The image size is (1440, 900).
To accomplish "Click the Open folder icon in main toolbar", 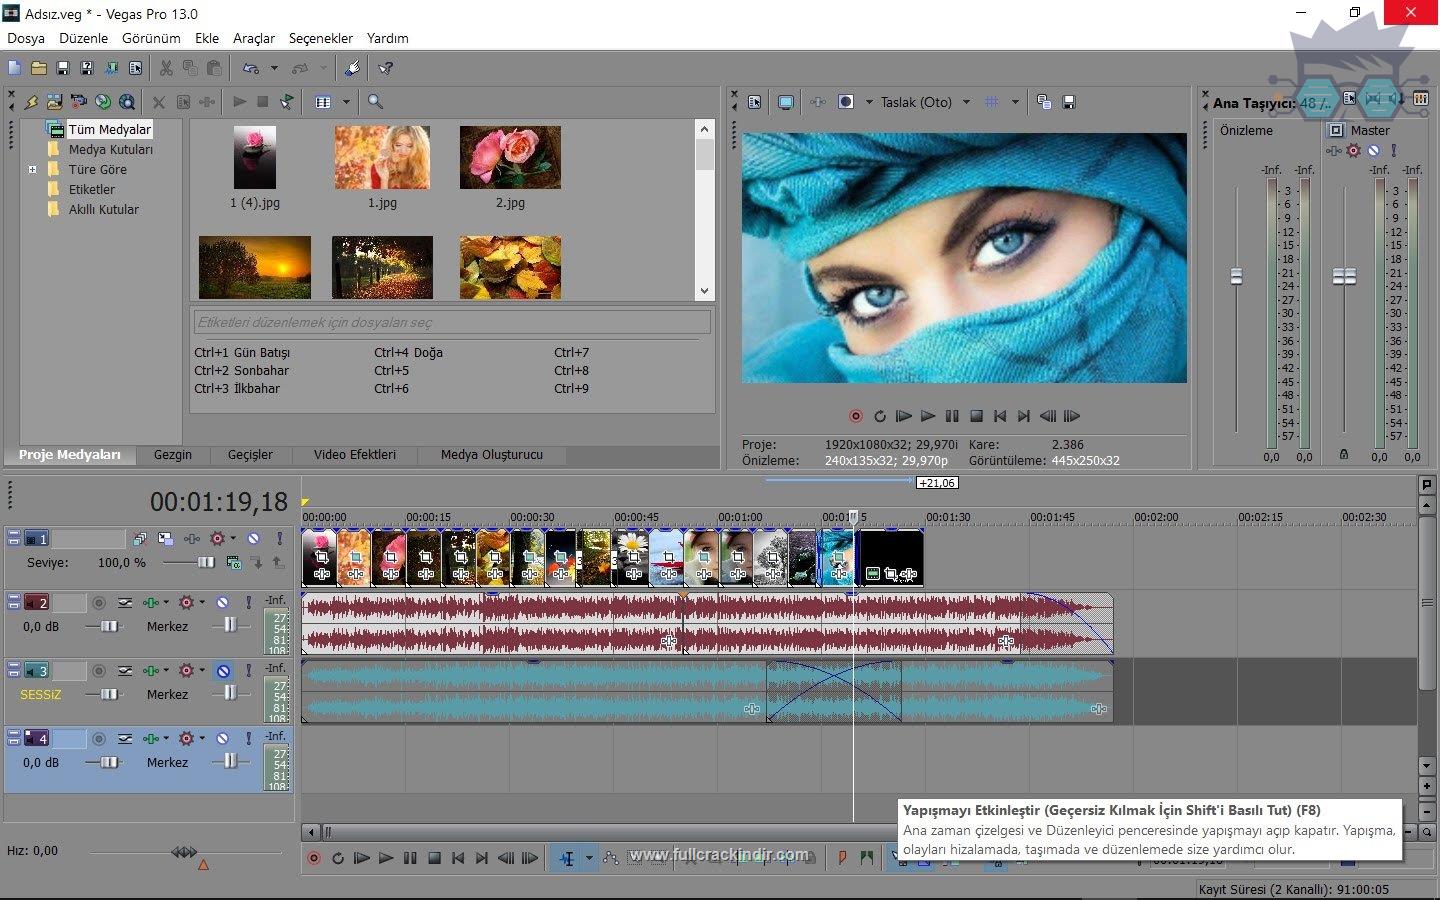I will (38, 68).
